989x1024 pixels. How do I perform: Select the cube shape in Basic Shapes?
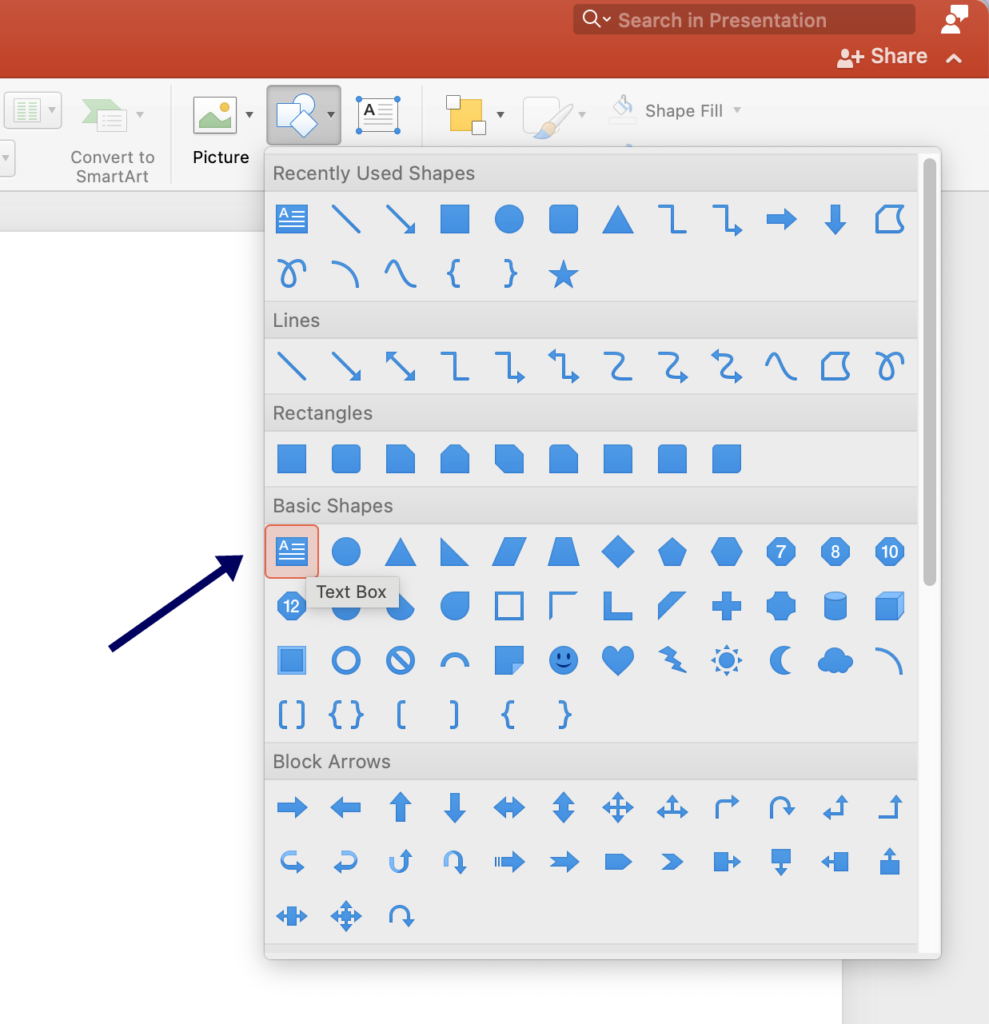point(889,606)
